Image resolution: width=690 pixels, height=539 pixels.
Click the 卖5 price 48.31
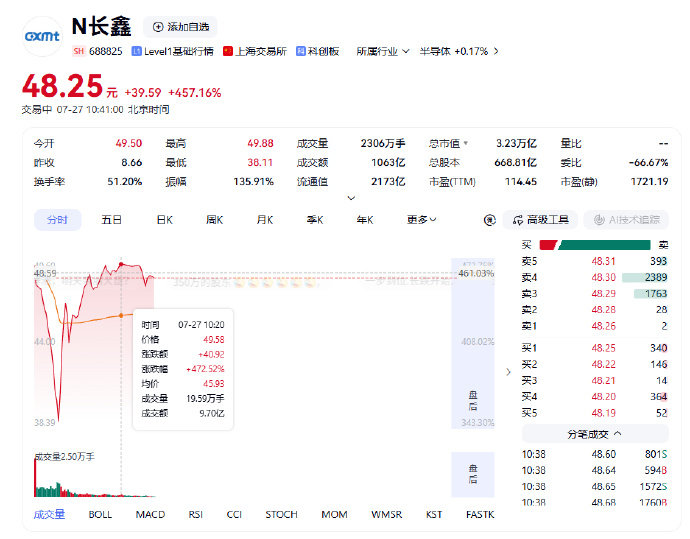(603, 261)
